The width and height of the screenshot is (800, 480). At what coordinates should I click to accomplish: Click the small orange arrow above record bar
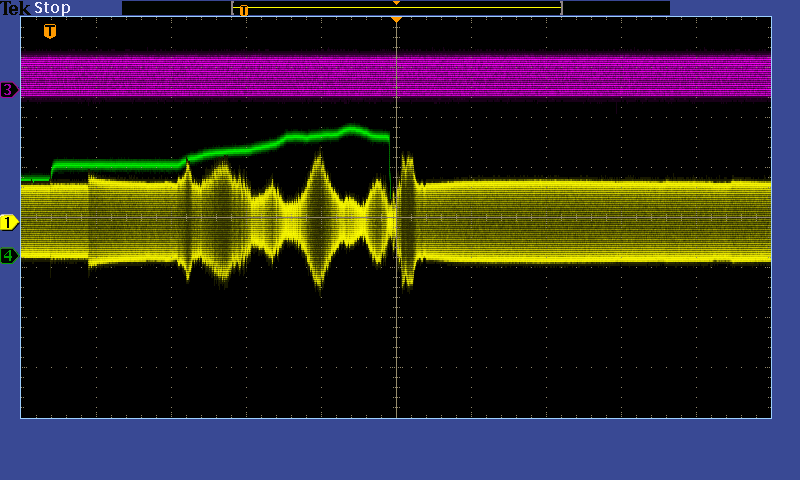(x=396, y=3)
